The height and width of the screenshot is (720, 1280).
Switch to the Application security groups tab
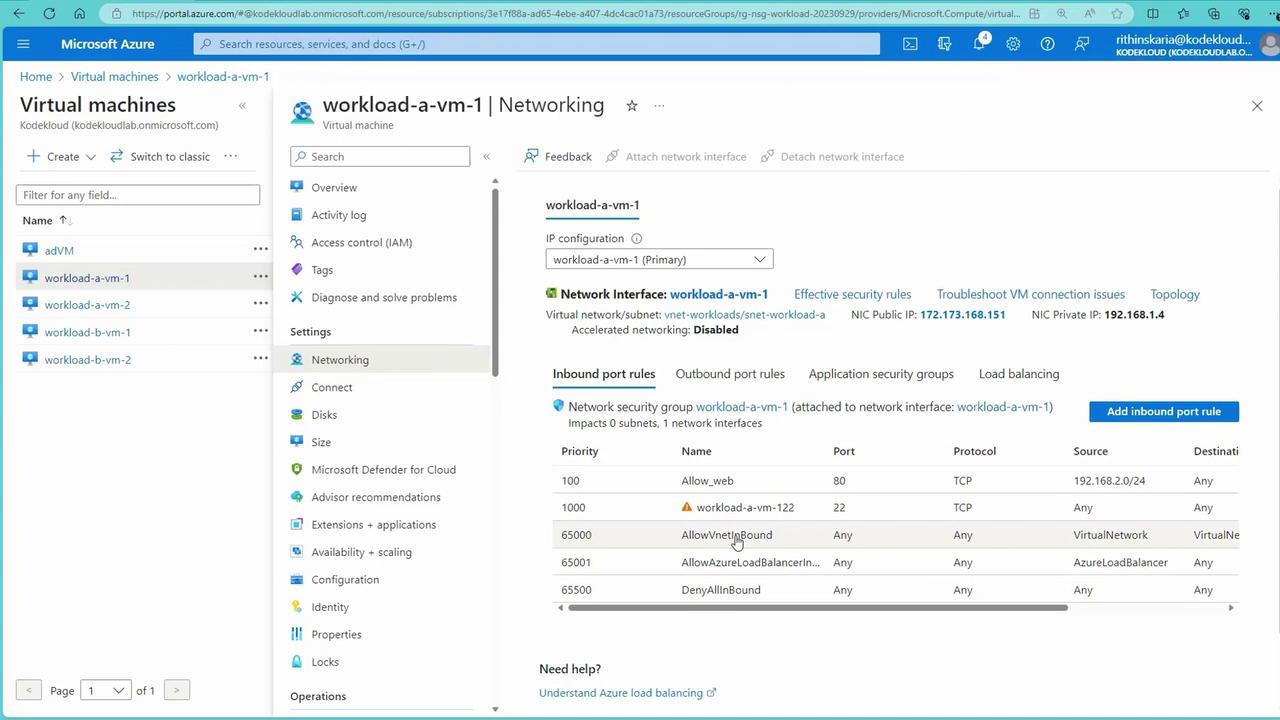point(881,374)
